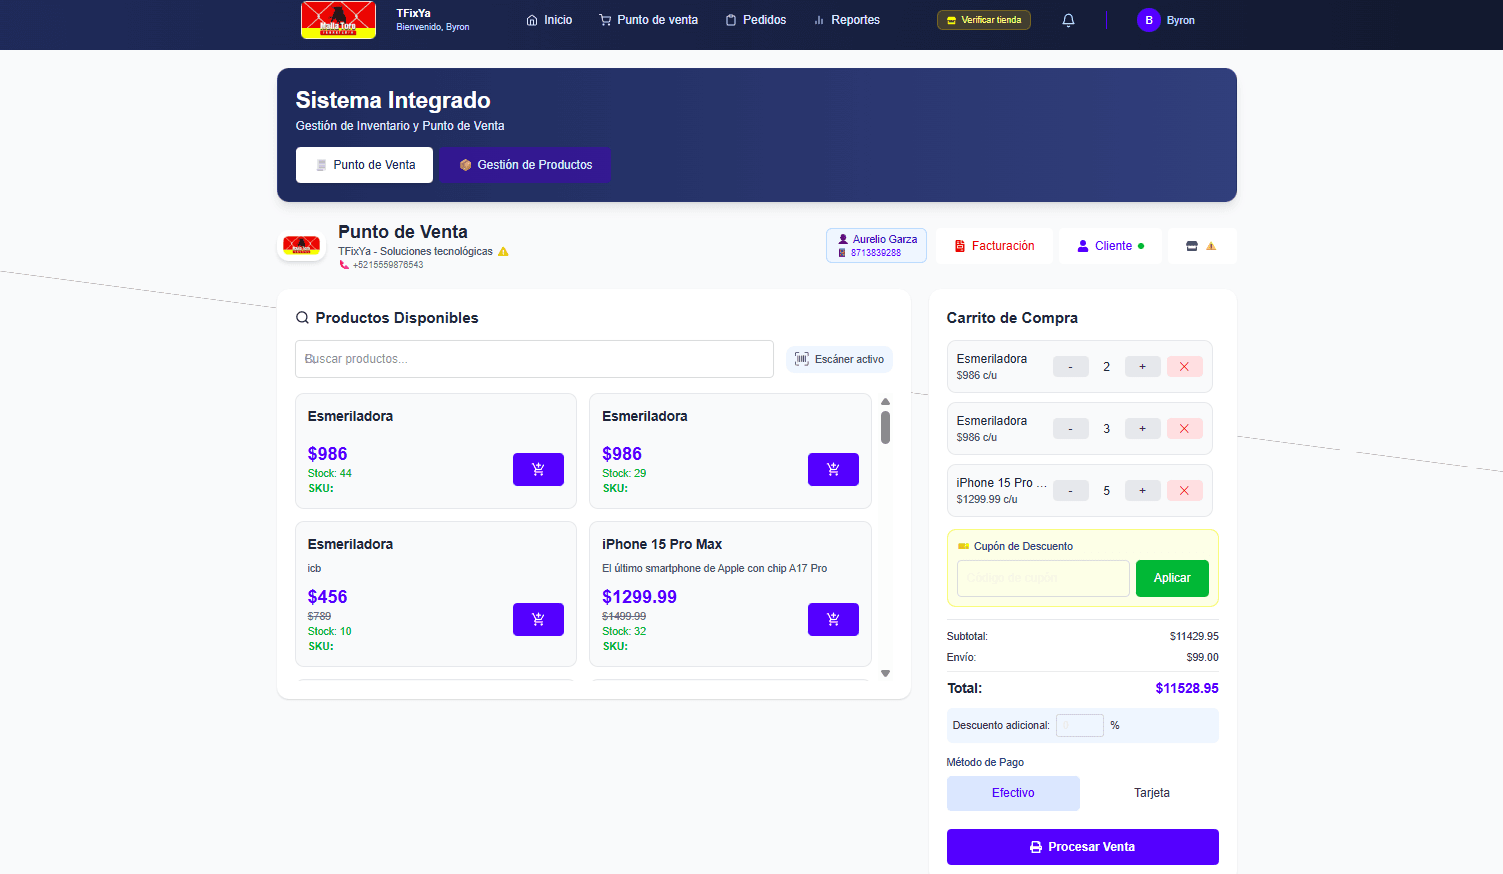
Task: Apply the discount coupon with Aplicar
Action: [x=1171, y=578]
